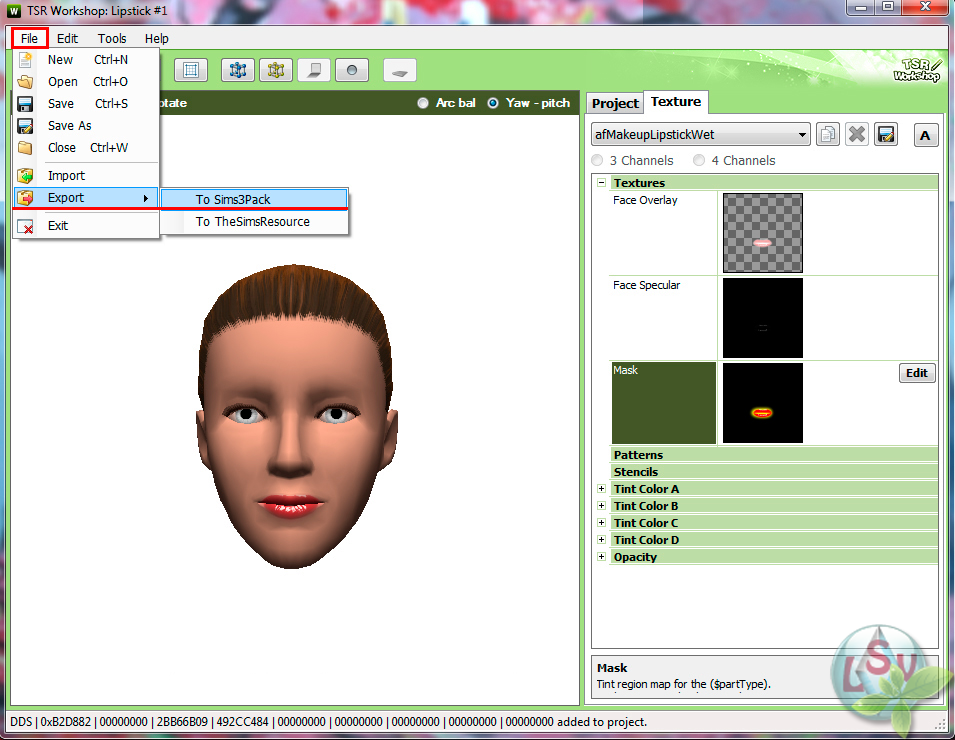Image resolution: width=955 pixels, height=740 pixels.
Task: Click the grid view toolbar icon
Action: pyautogui.click(x=191, y=70)
